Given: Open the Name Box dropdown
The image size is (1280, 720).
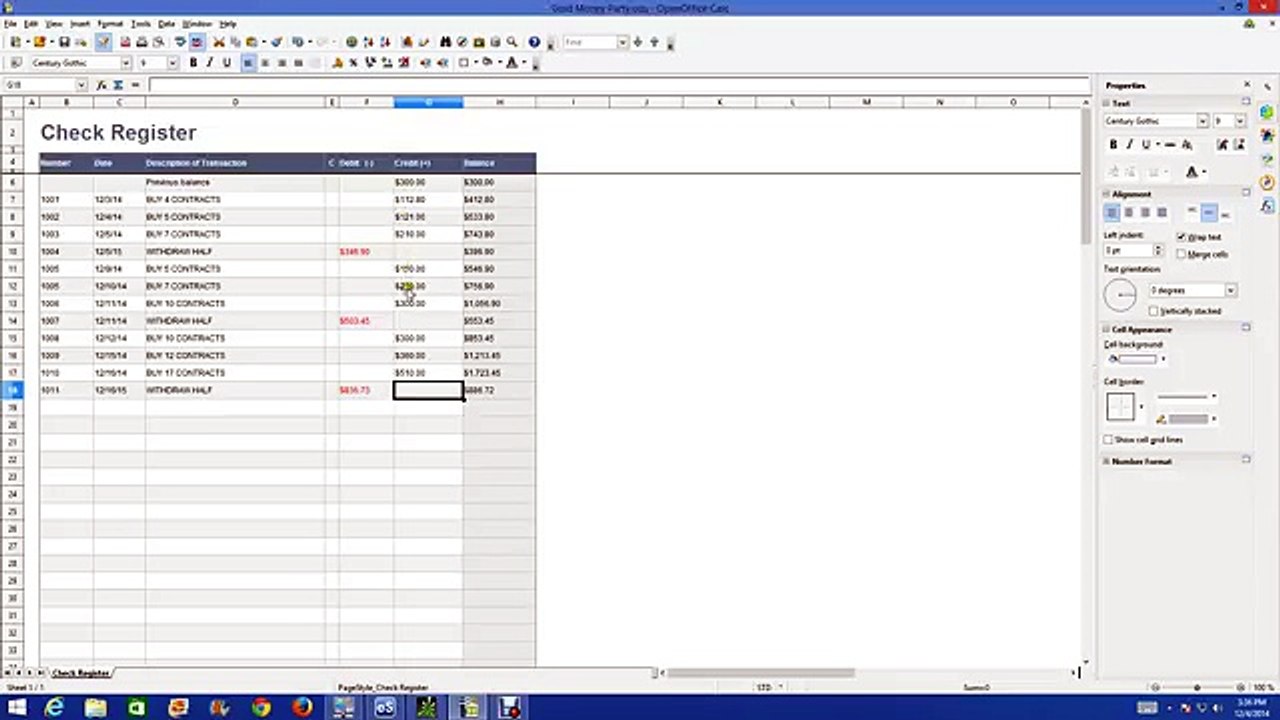Looking at the screenshot, I should point(81,85).
